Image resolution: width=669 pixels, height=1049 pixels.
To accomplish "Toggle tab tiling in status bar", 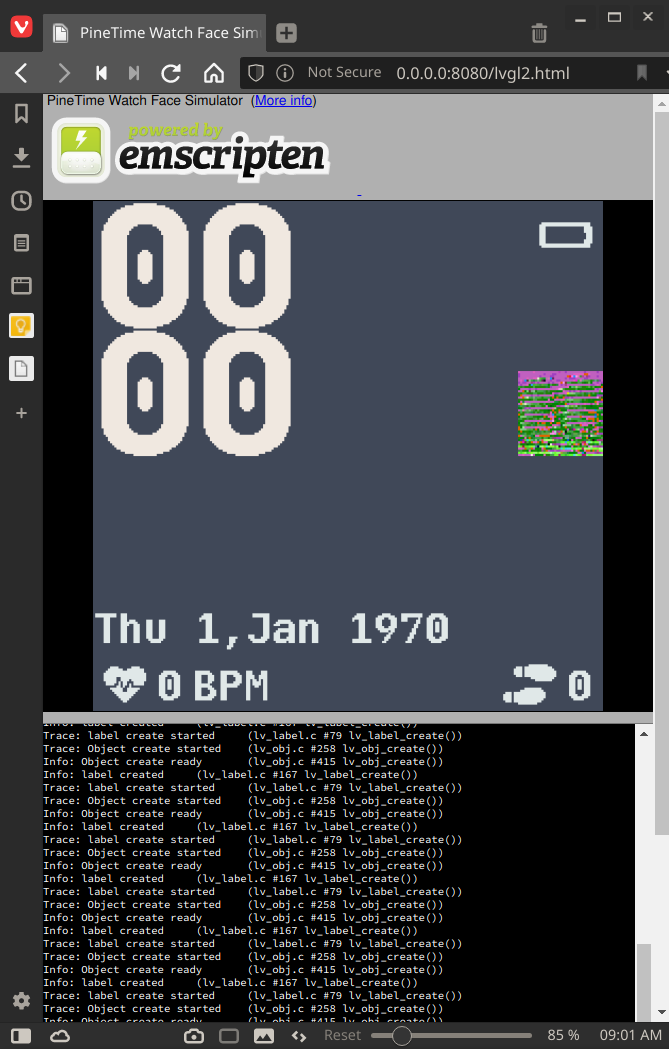I will point(229,1036).
